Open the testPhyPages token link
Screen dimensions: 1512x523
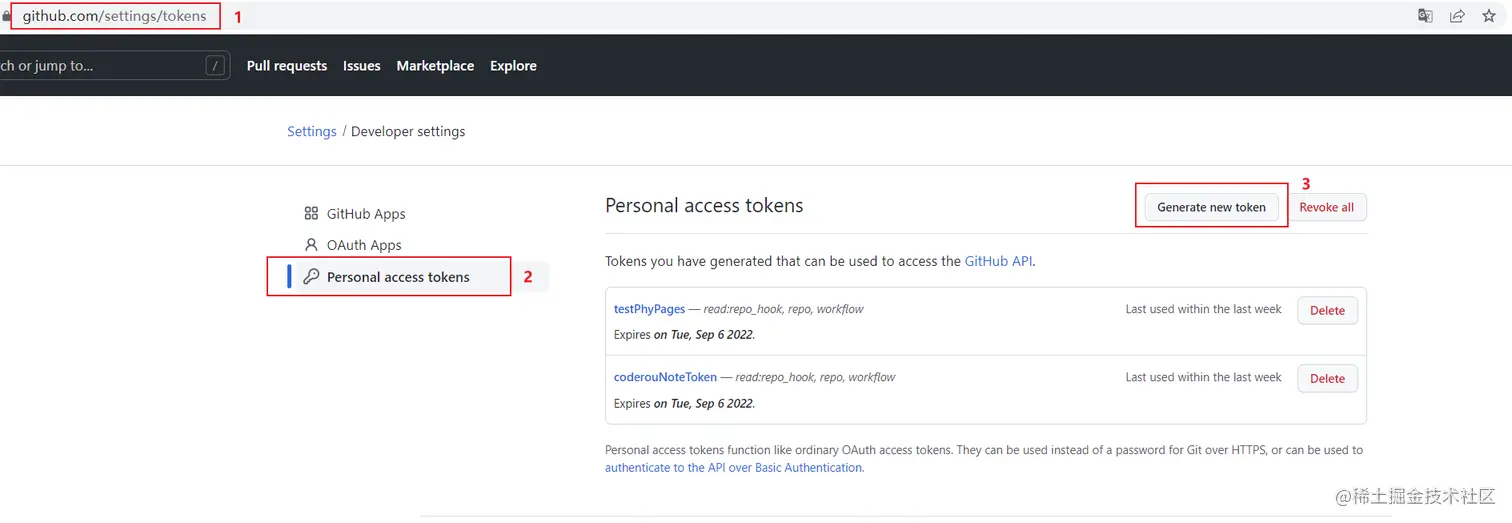coord(649,309)
